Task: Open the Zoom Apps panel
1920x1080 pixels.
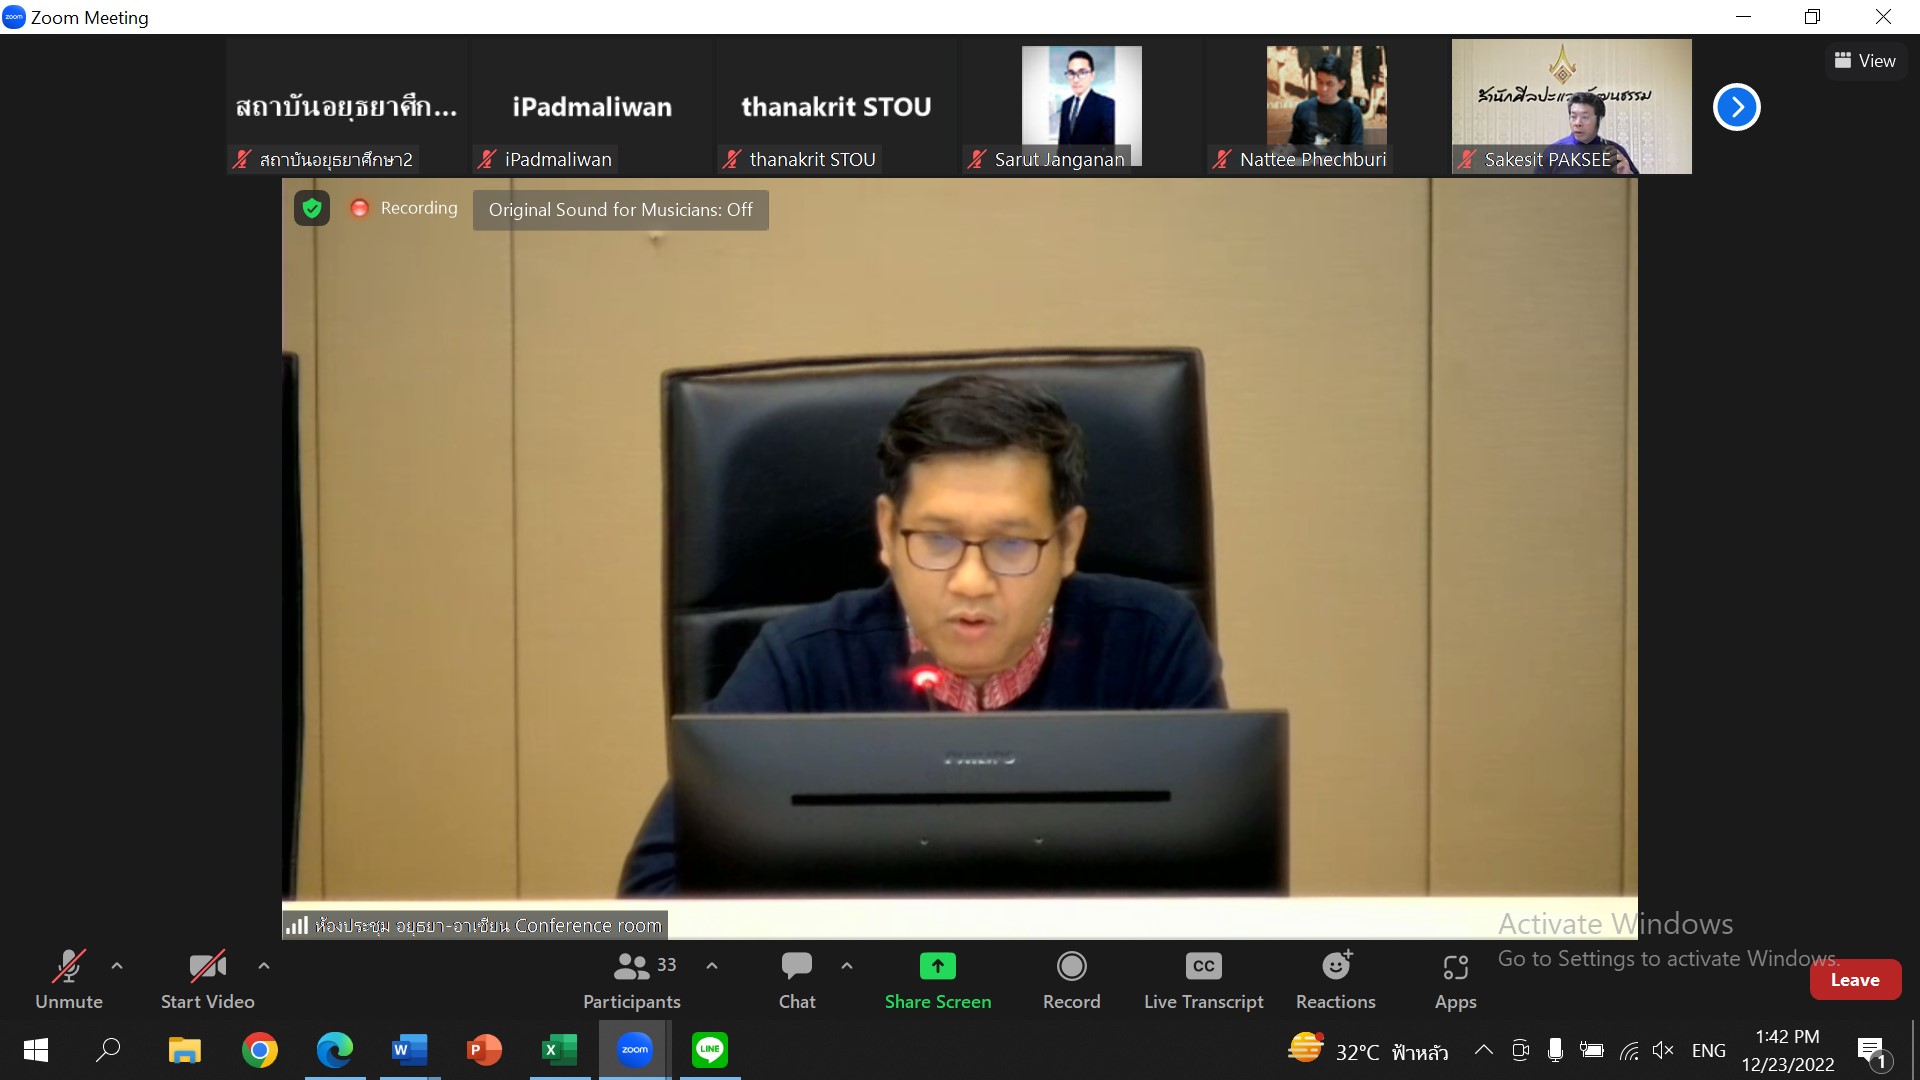Action: (1455, 980)
